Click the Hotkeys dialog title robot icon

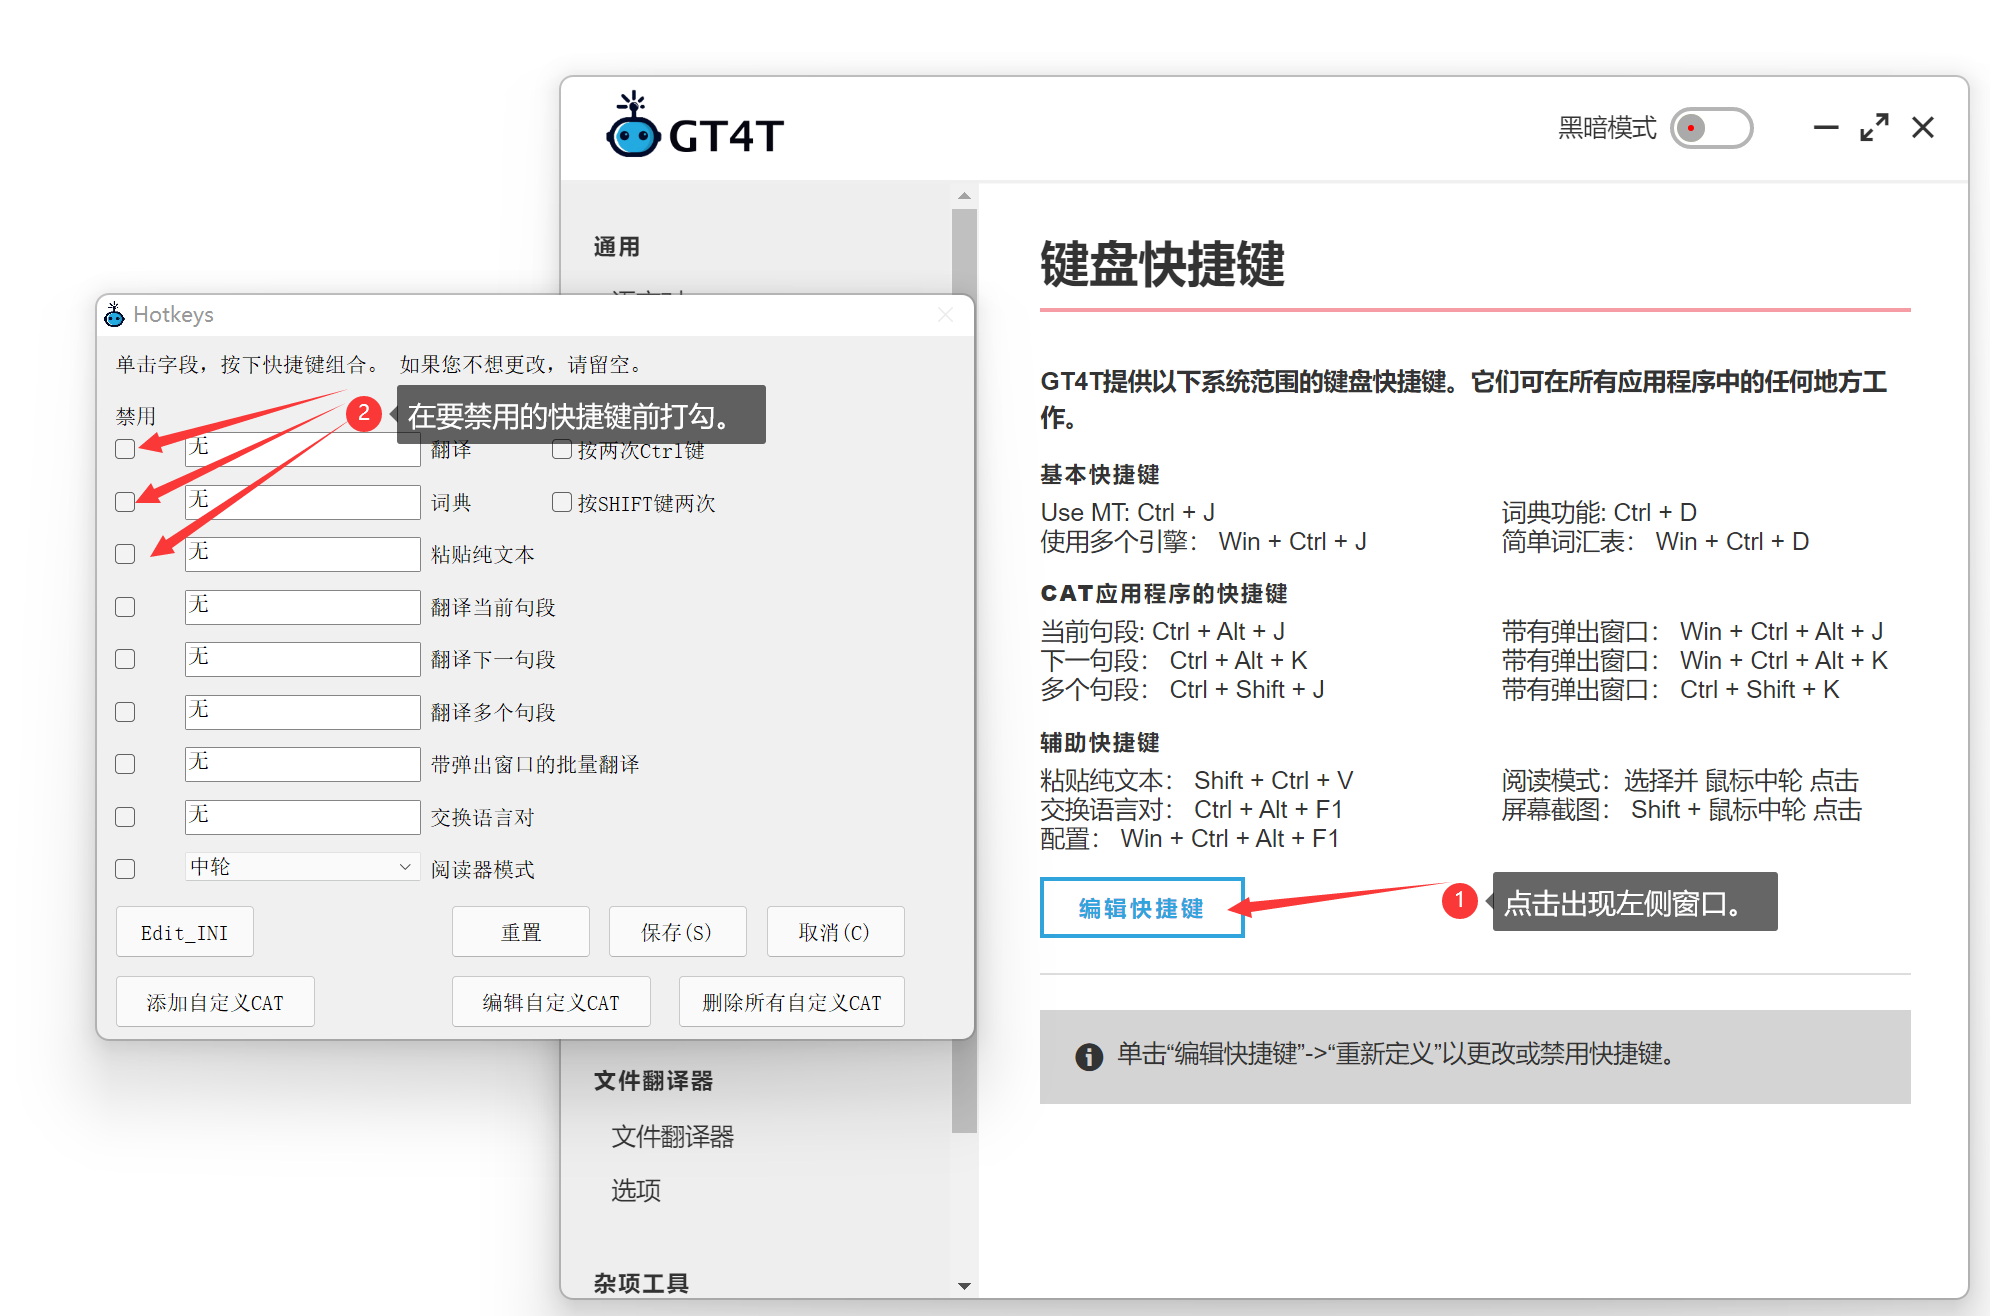coord(115,315)
